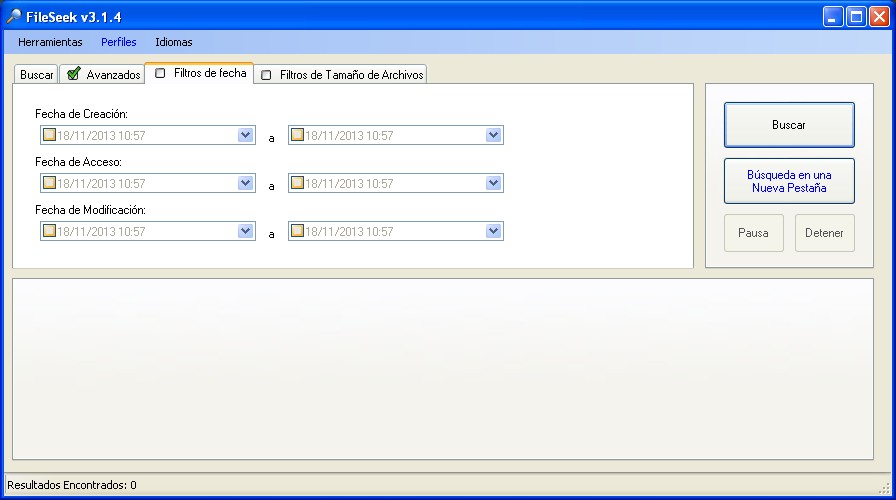Click the empty search results list area
This screenshot has width=896, height=500.
443,369
